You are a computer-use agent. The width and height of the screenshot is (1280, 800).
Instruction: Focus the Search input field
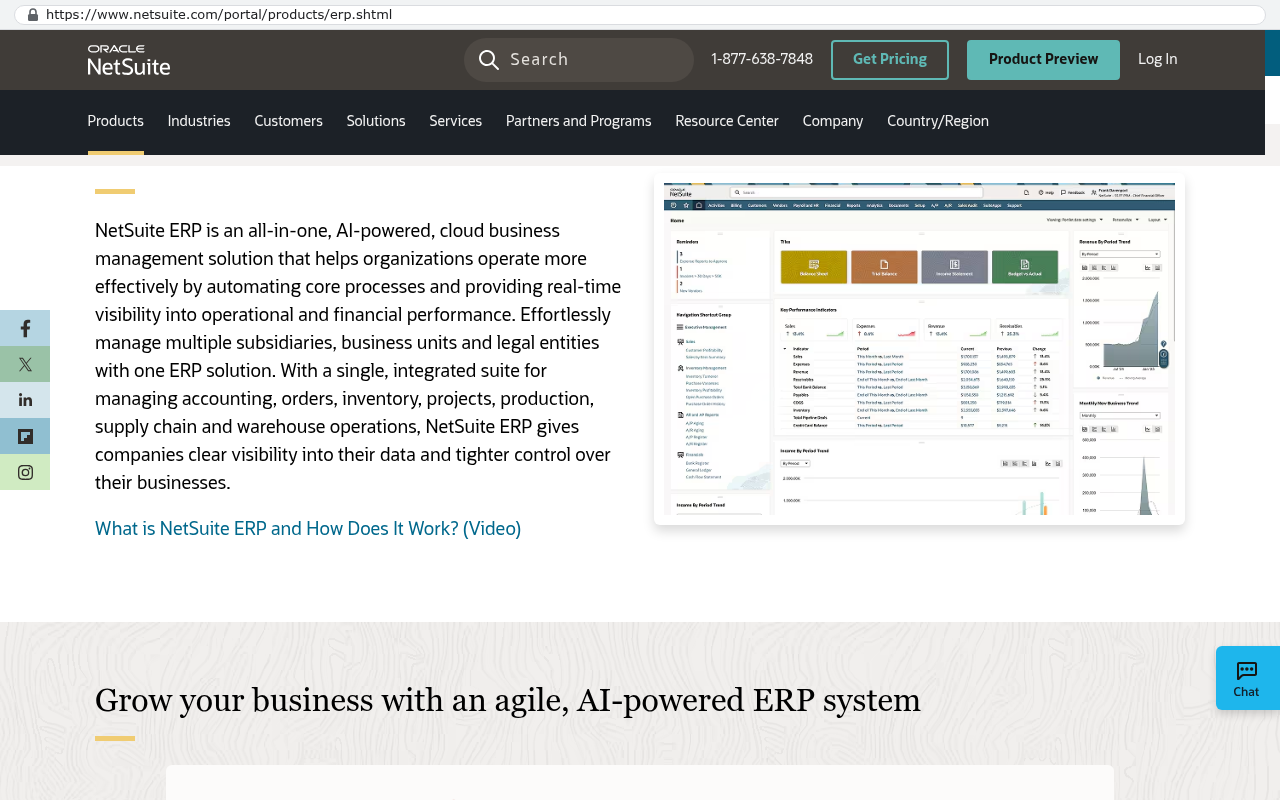(x=579, y=60)
